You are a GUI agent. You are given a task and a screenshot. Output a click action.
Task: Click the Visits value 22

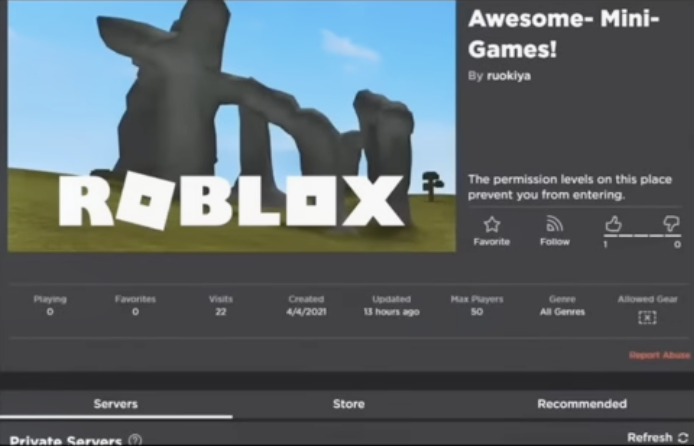pyautogui.click(x=220, y=312)
